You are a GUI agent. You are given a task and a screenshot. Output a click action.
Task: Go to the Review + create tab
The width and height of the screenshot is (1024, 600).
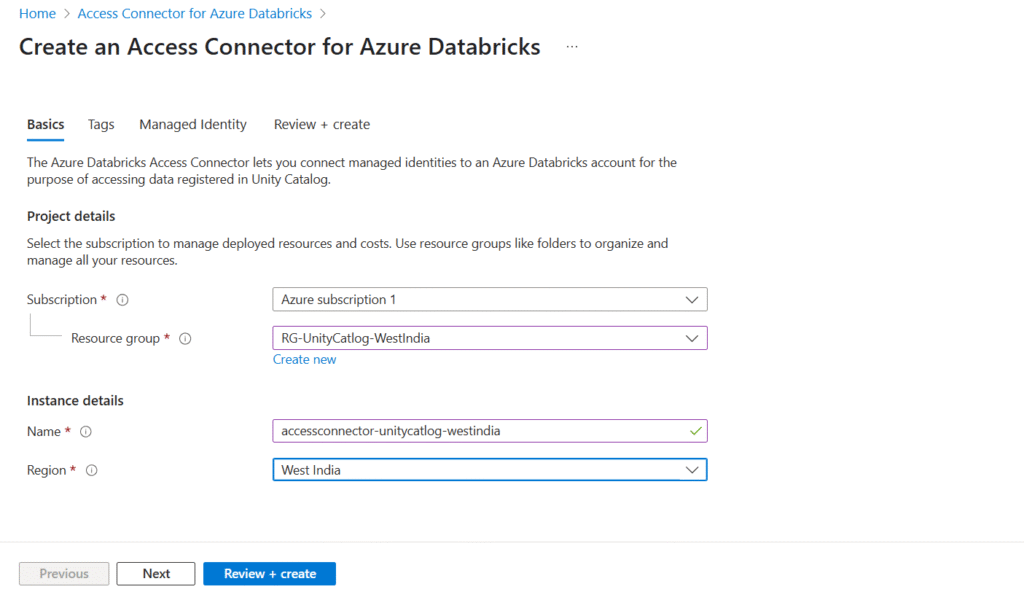tap(322, 124)
